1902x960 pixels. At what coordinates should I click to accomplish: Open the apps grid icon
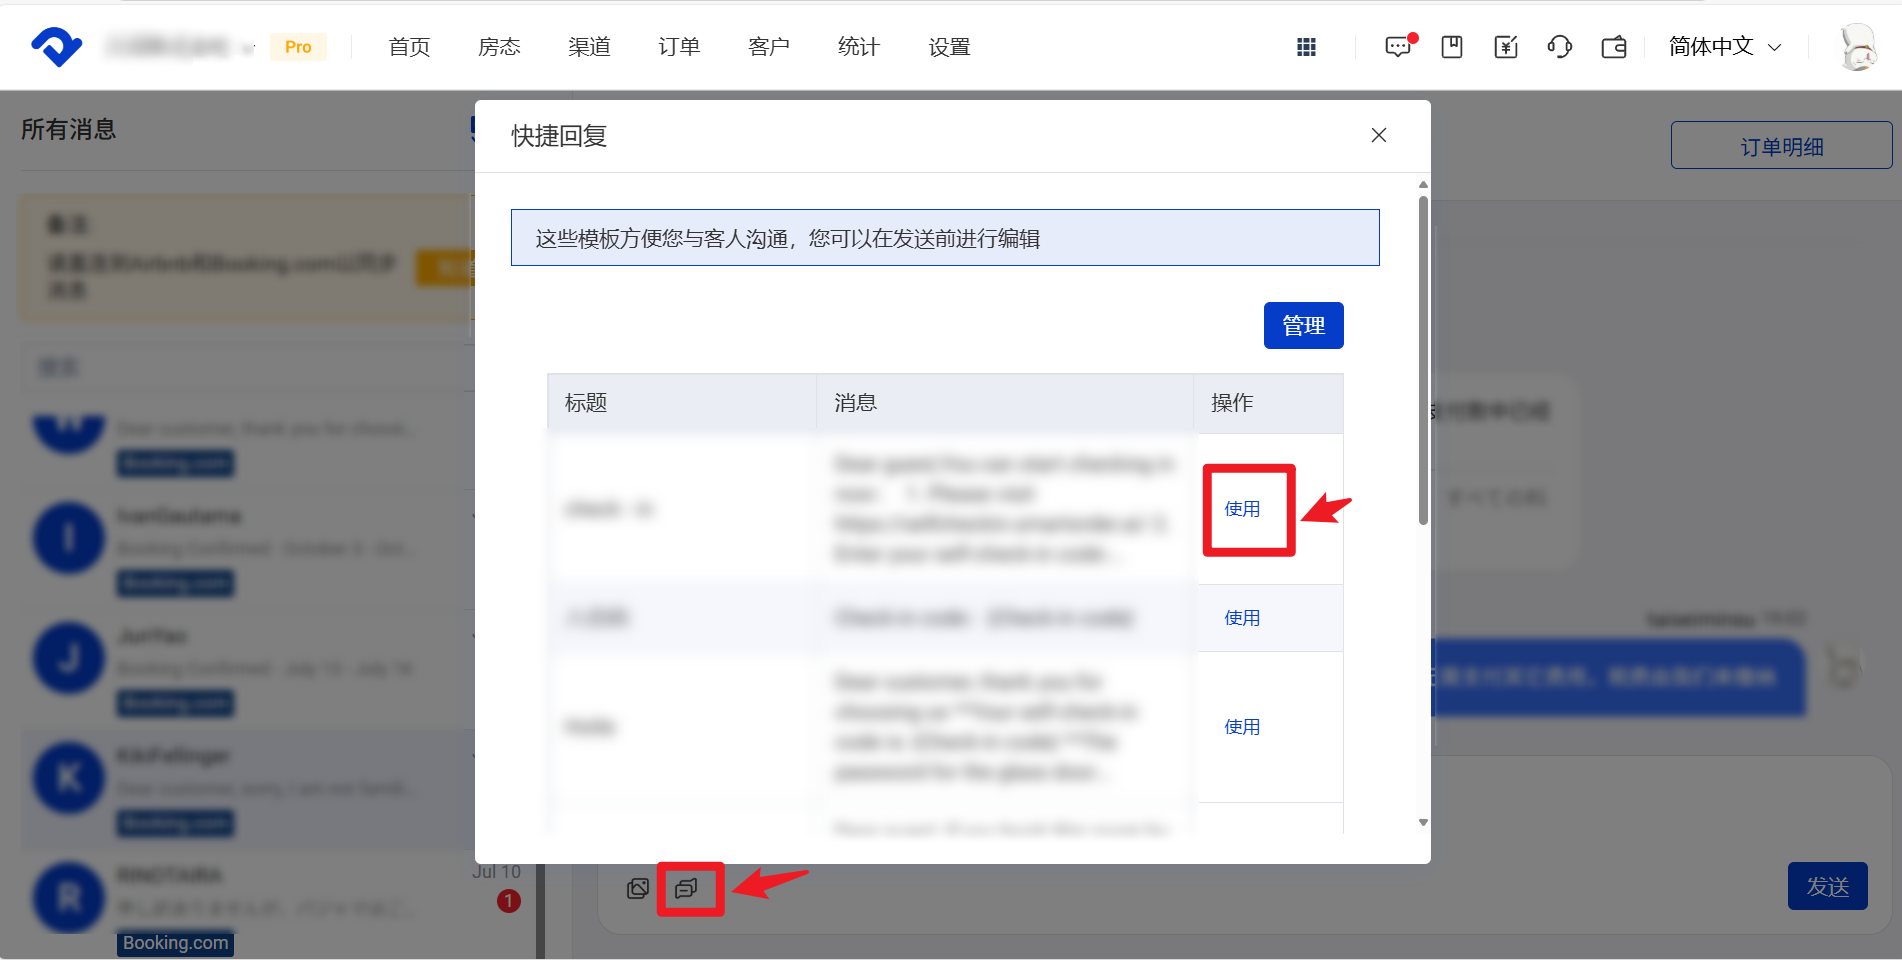[1306, 47]
